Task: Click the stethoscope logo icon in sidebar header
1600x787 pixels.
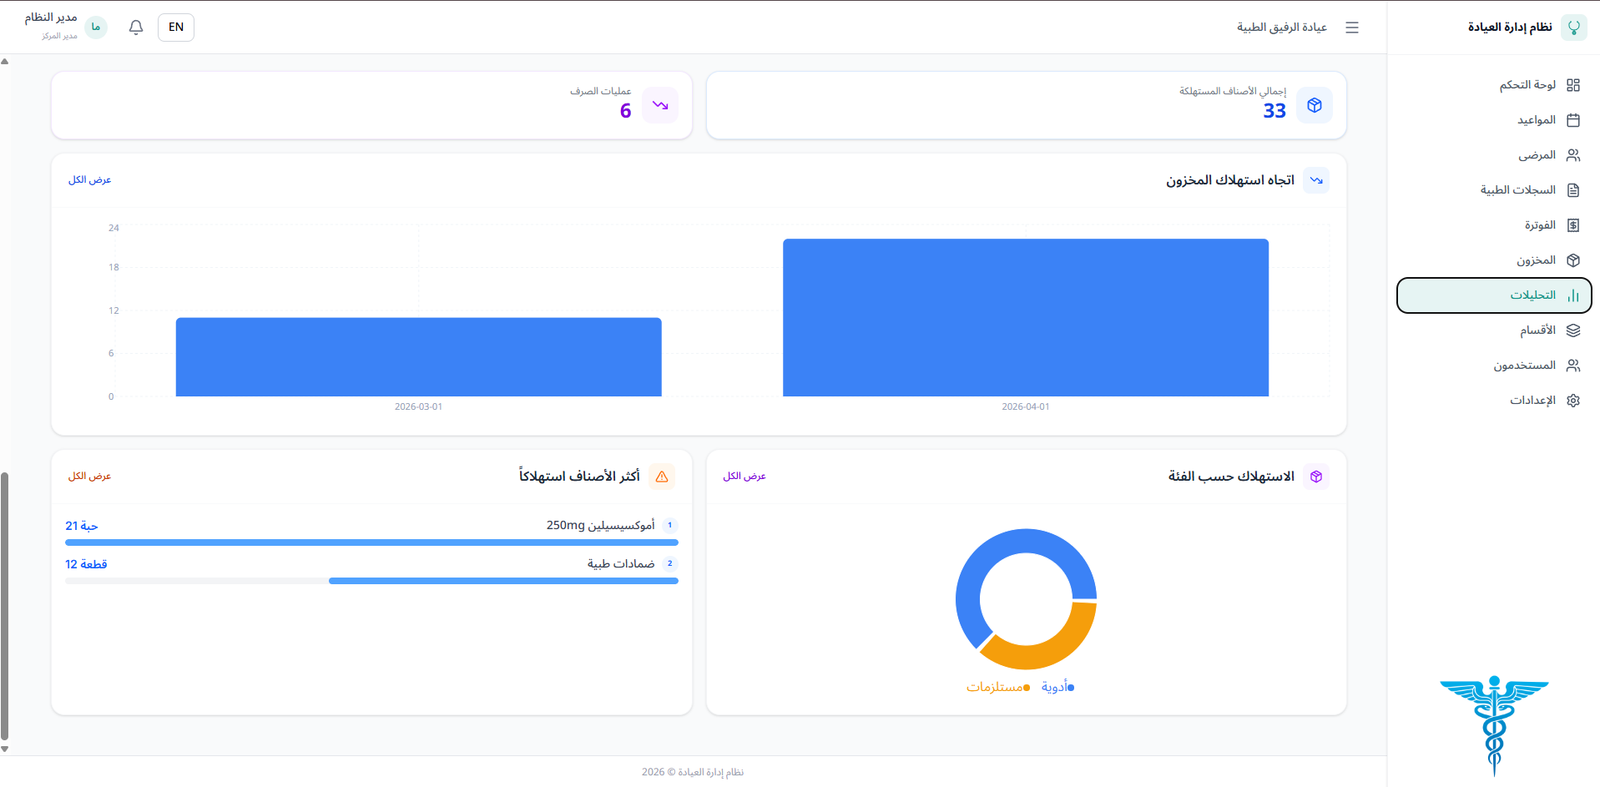Action: 1573,27
